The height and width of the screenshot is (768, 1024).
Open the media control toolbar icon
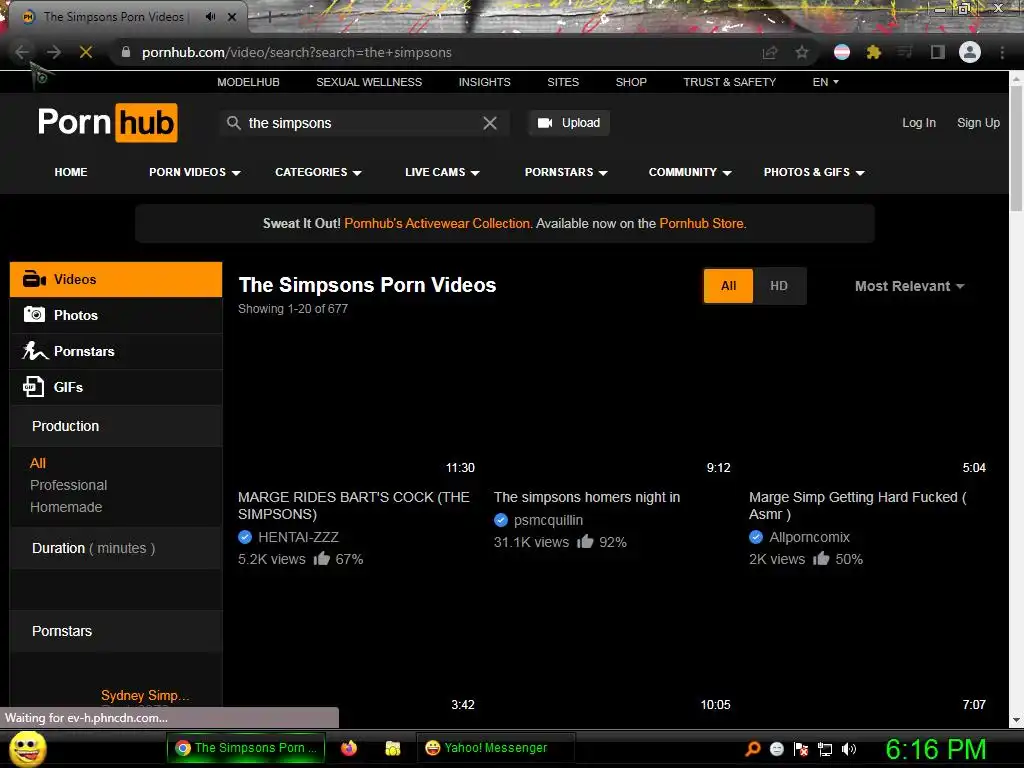[x=904, y=52]
